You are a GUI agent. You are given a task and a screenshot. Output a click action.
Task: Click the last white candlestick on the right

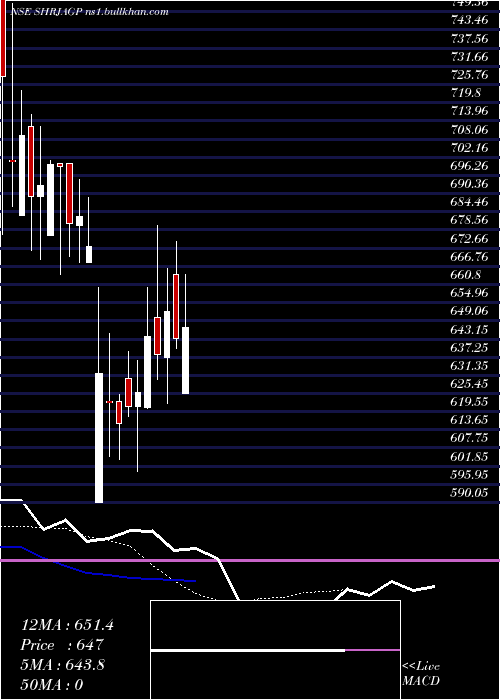pos(185,360)
